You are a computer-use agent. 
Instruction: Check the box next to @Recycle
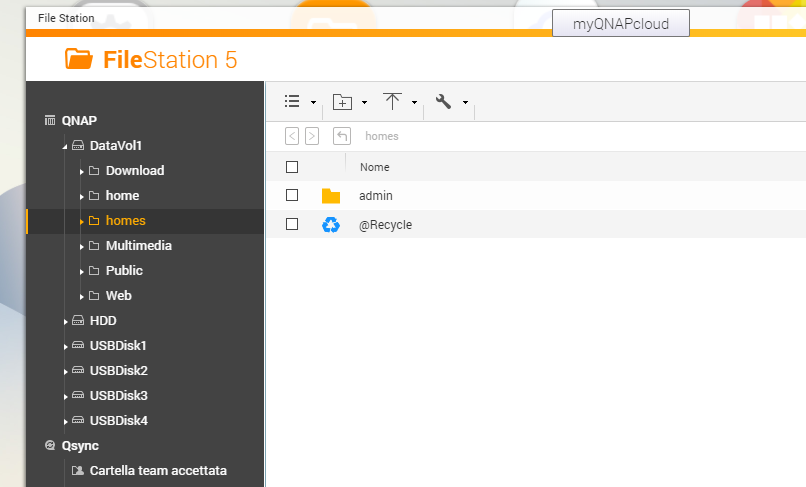tap(292, 225)
